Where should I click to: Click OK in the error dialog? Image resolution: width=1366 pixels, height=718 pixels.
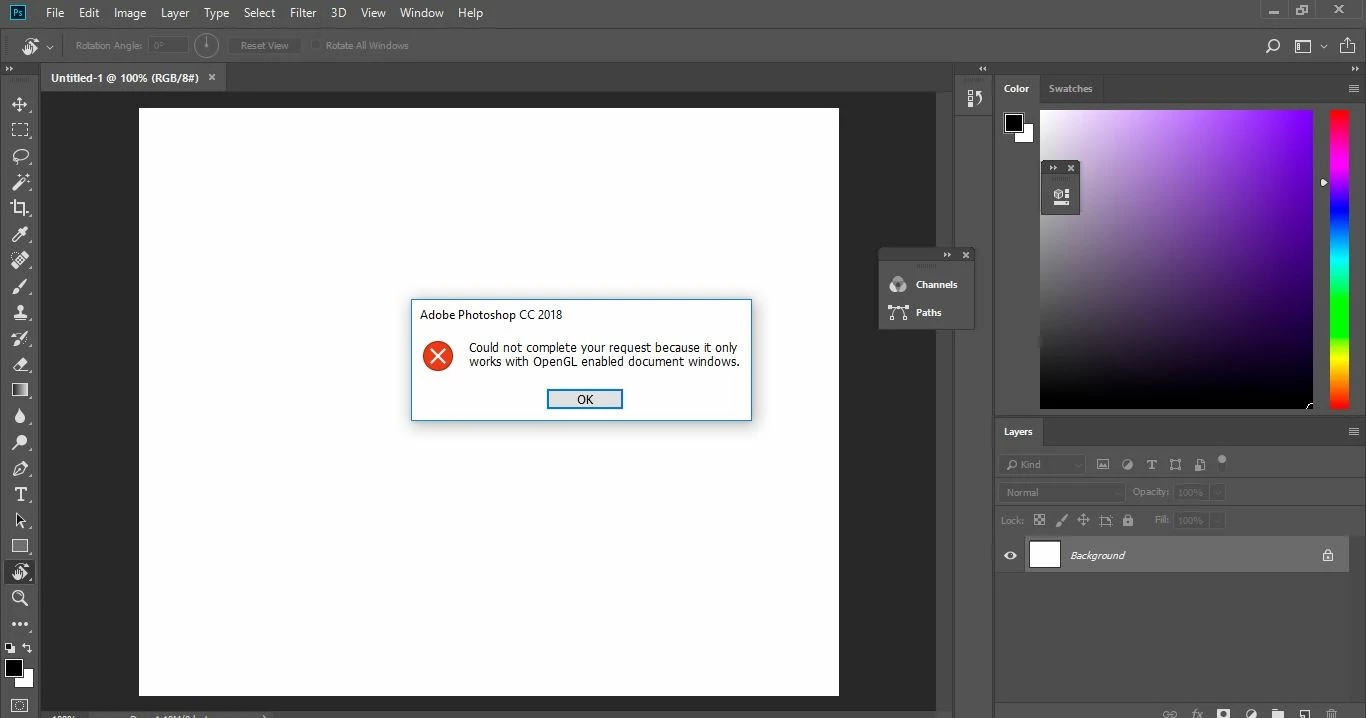click(x=585, y=399)
